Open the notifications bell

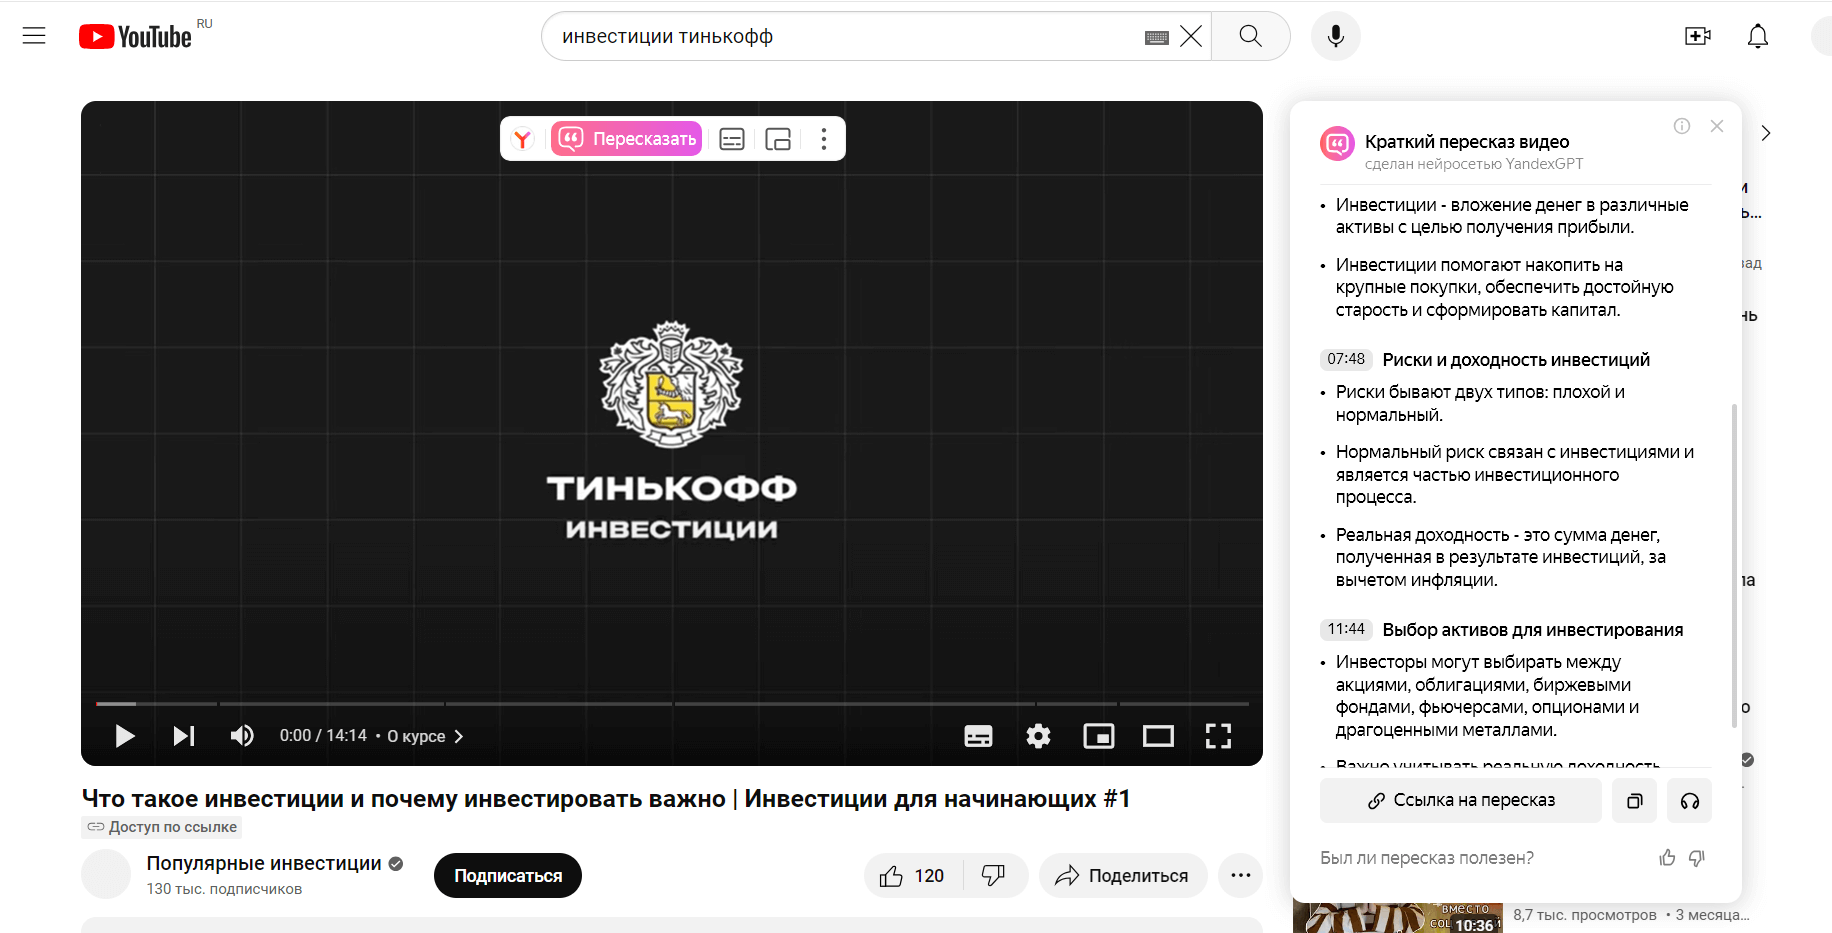[1757, 37]
